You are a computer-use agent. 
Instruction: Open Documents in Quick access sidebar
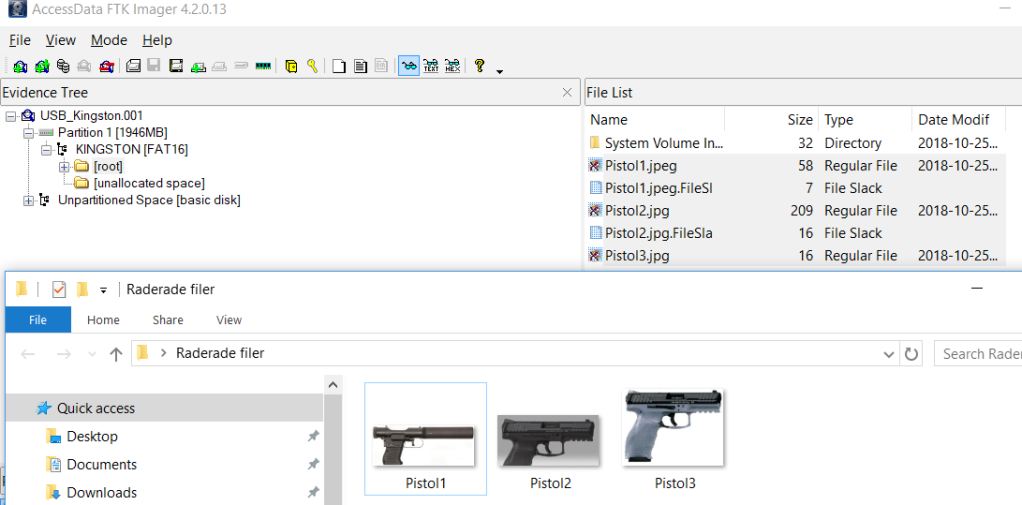click(x=101, y=464)
